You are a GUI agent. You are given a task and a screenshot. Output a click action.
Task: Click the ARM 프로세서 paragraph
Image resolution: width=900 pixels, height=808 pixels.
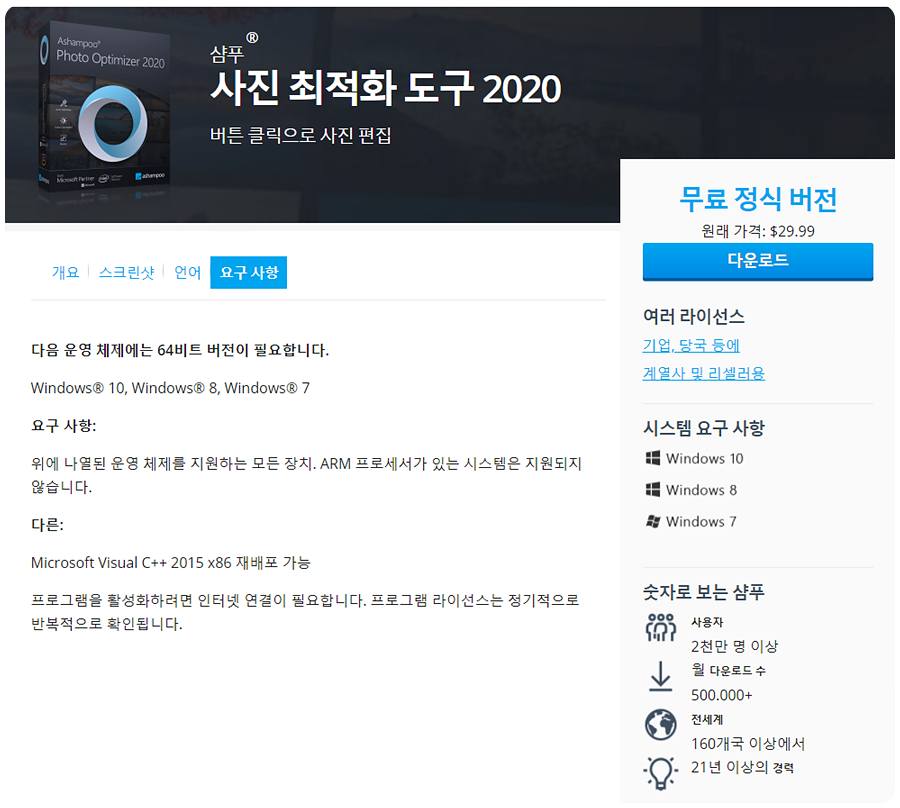pos(307,475)
